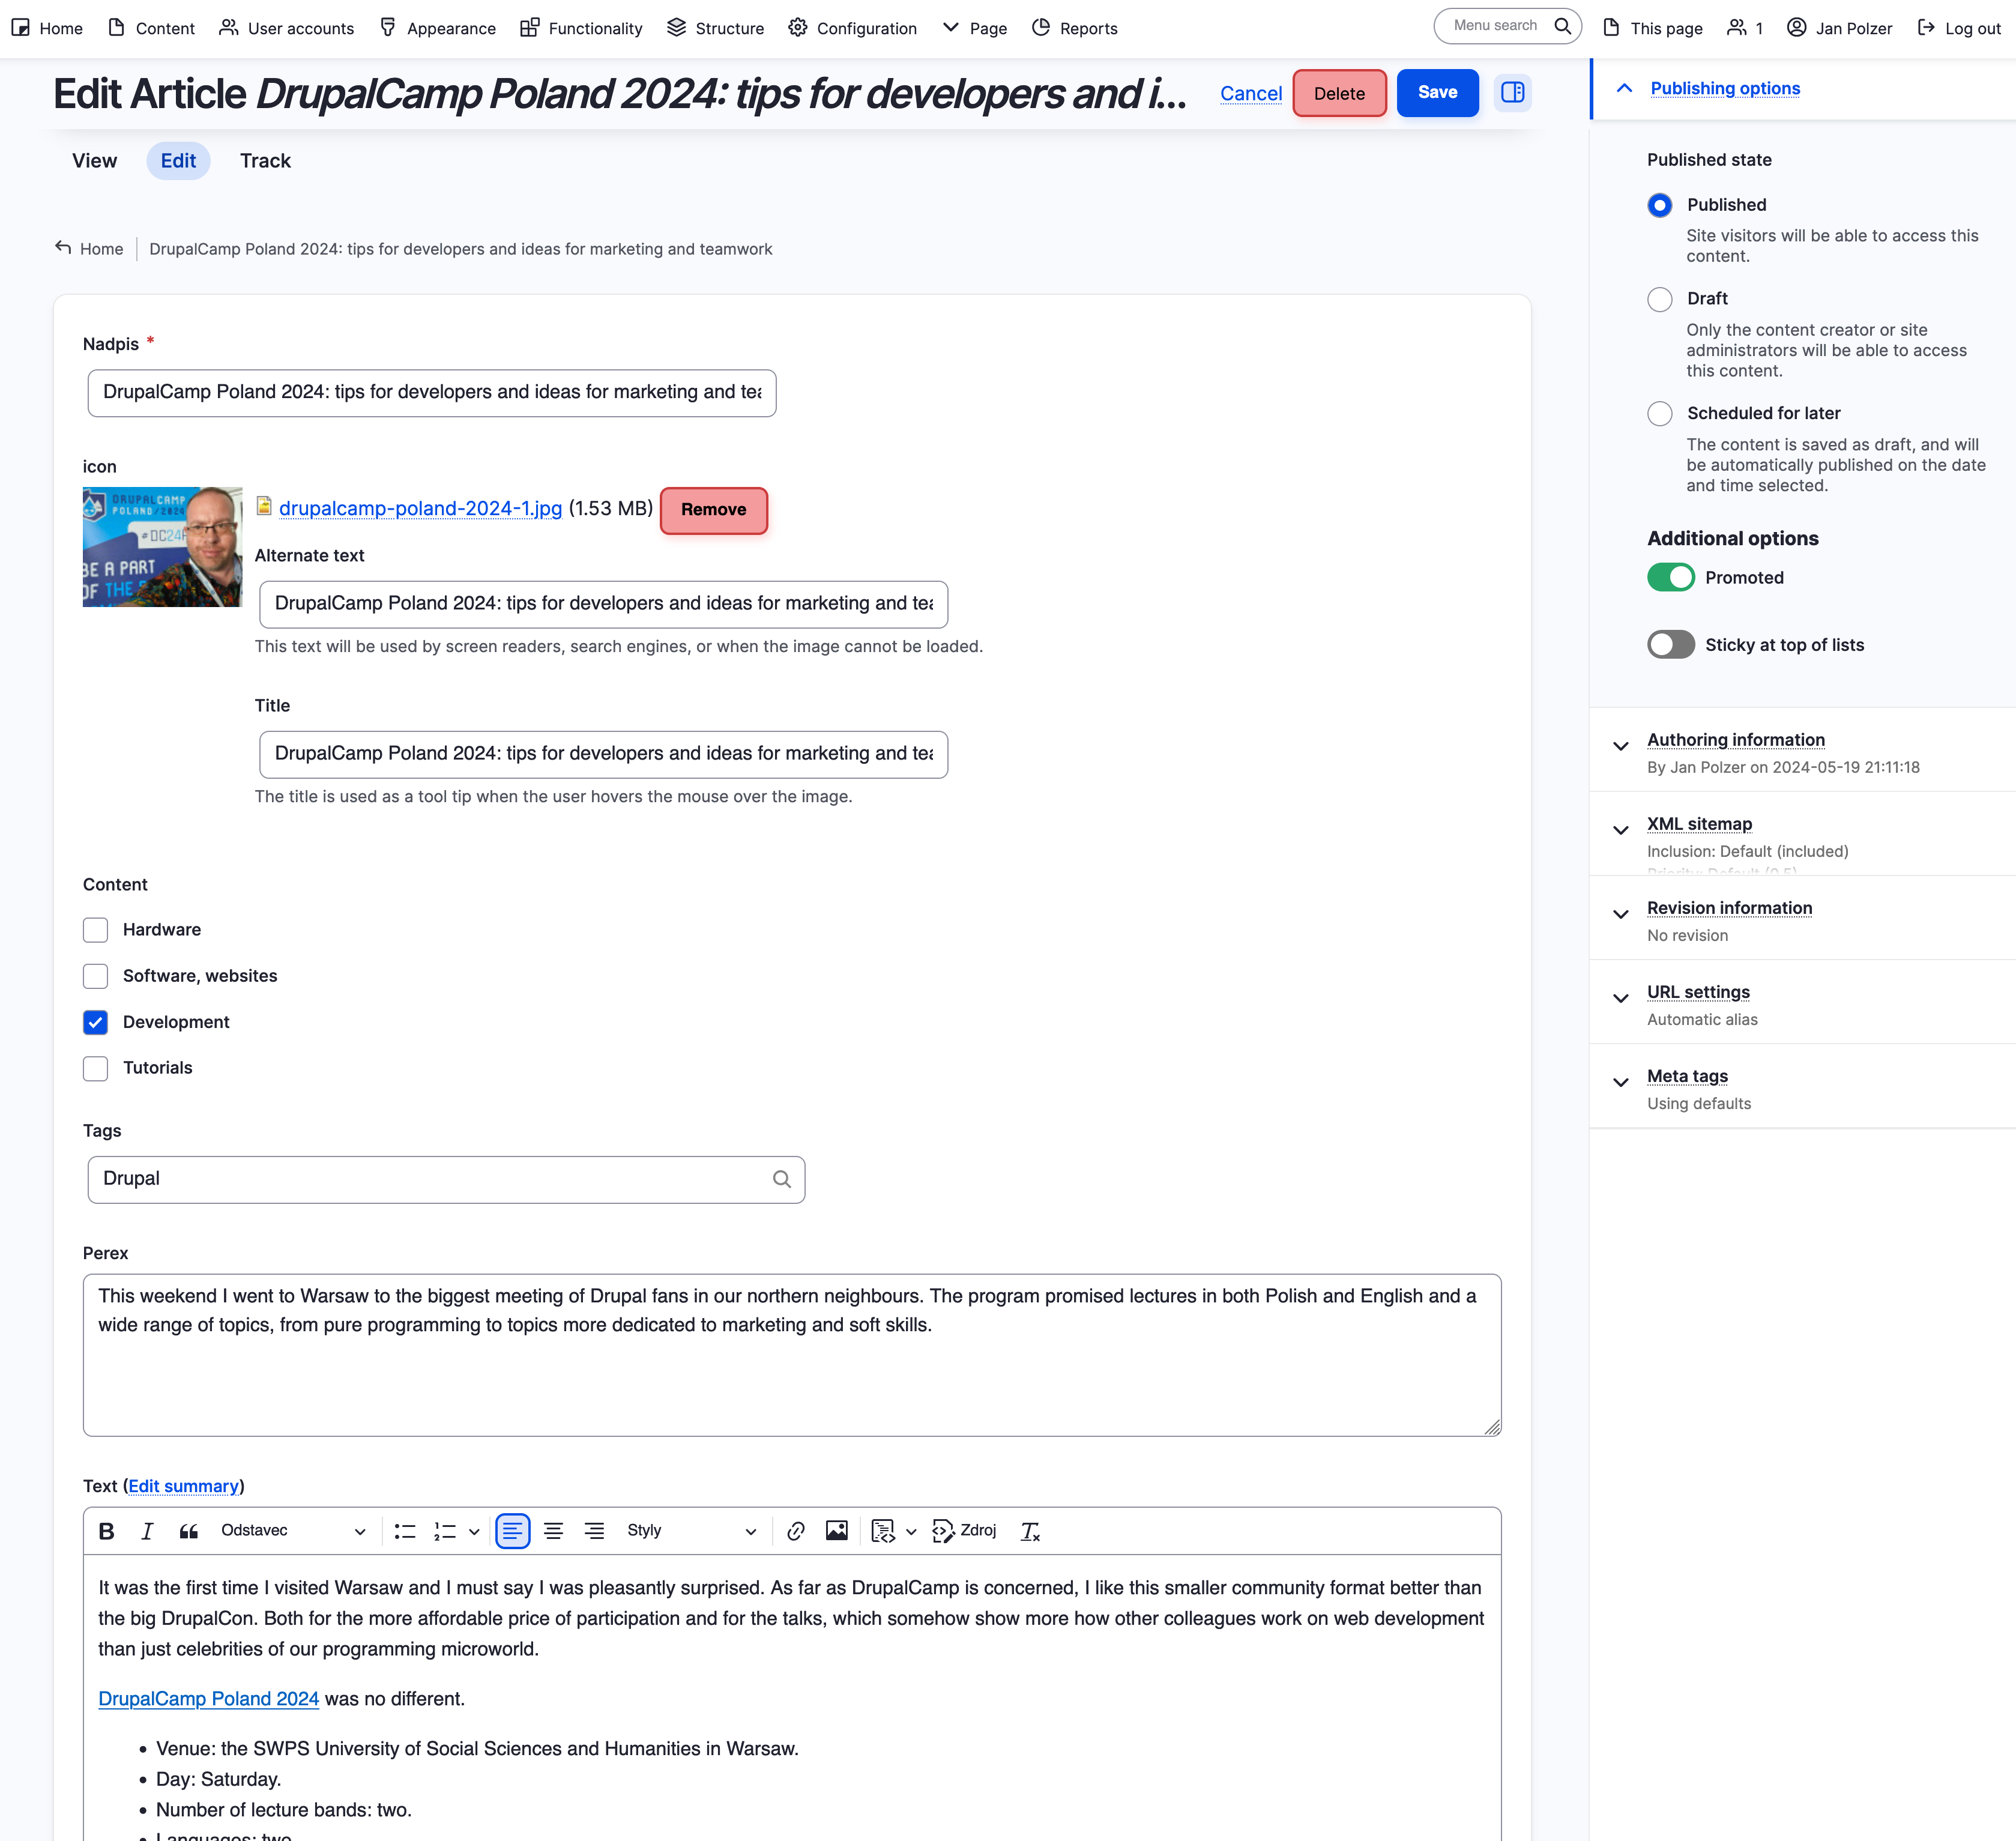Screen dimensions: 2016x1841
Task: Switch to the View tab
Action: (x=94, y=161)
